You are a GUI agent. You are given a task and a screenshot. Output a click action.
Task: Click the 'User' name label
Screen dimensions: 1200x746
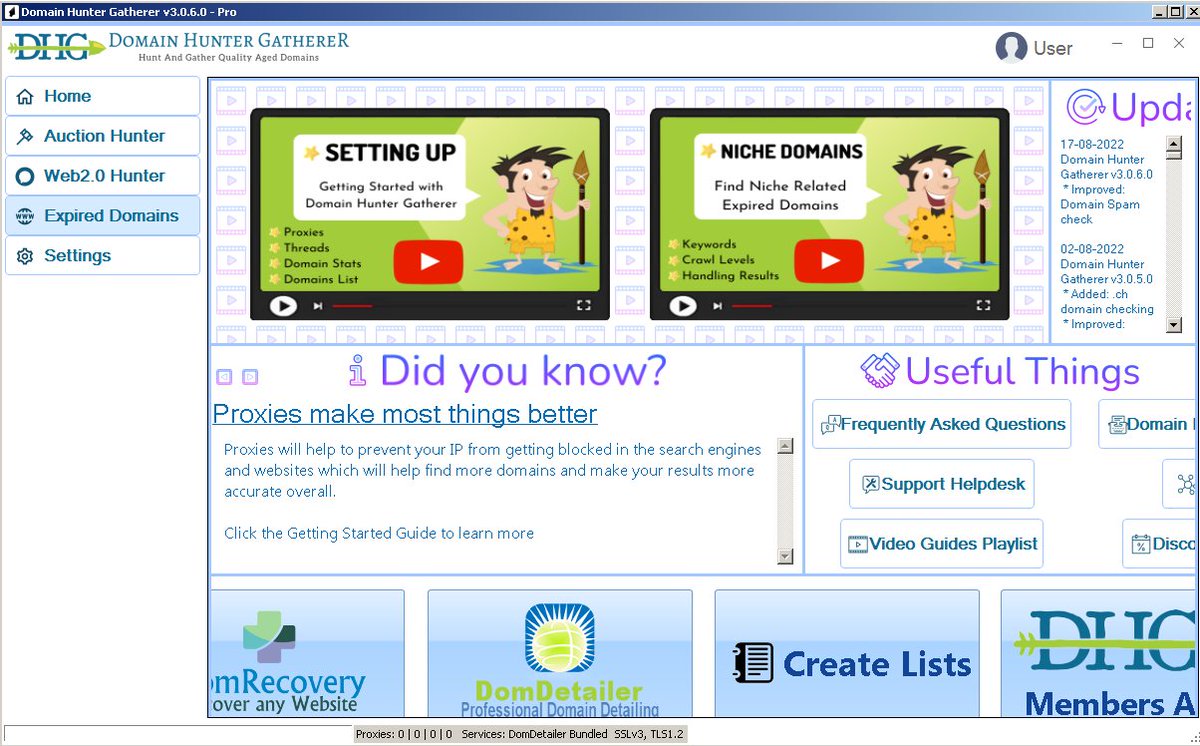click(x=1053, y=48)
